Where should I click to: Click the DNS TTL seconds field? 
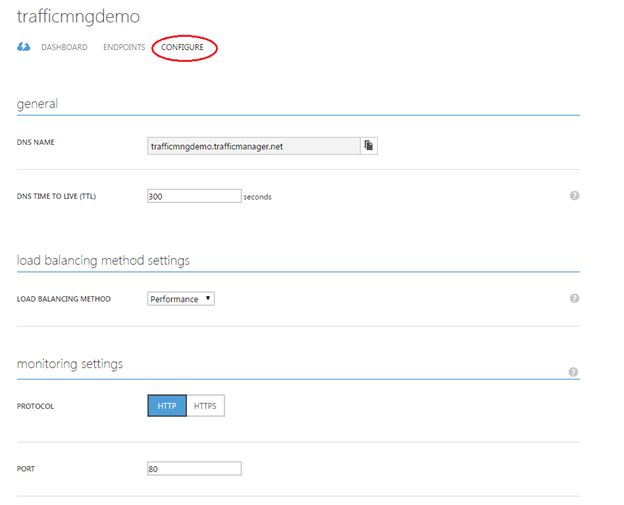(x=194, y=196)
